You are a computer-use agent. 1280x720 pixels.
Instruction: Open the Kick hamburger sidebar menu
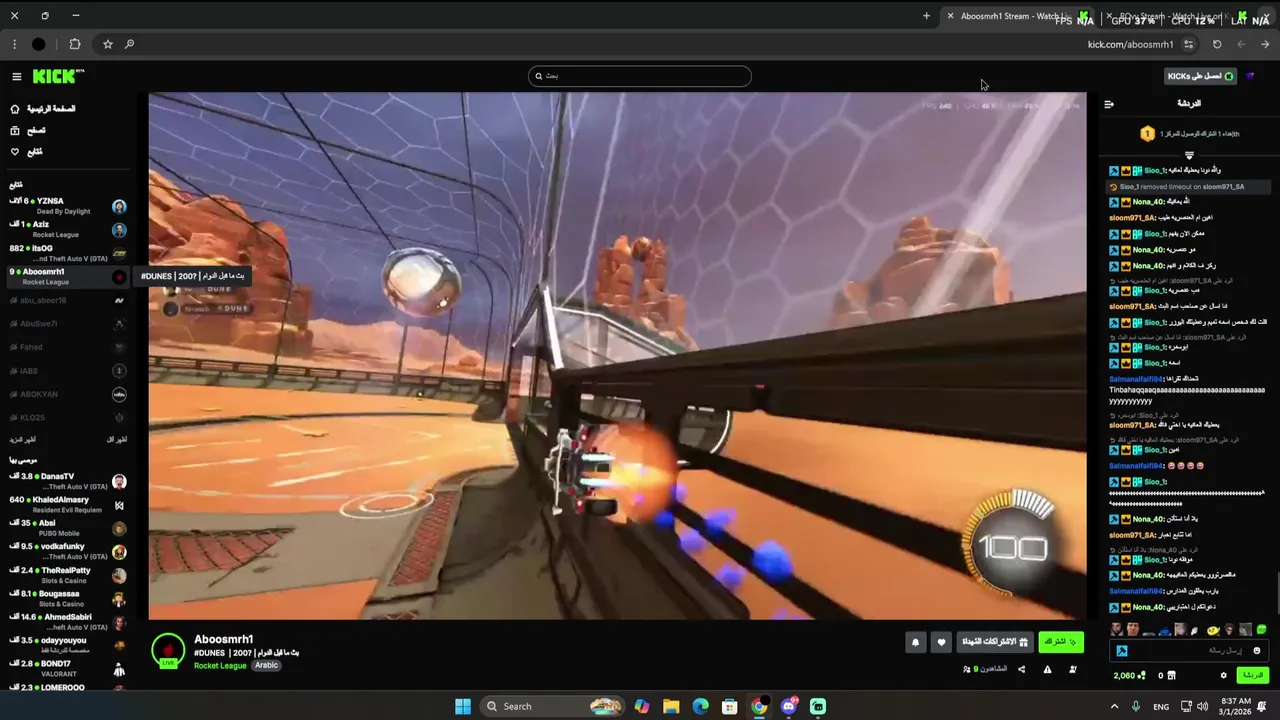tap(16, 76)
